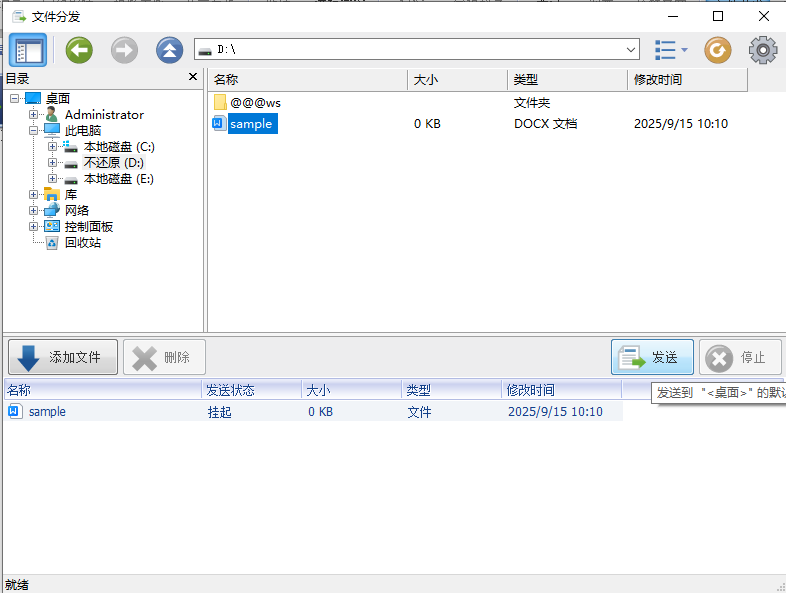Close the 目录 directory panel
Viewport: 786px width, 594px height.
[192, 77]
